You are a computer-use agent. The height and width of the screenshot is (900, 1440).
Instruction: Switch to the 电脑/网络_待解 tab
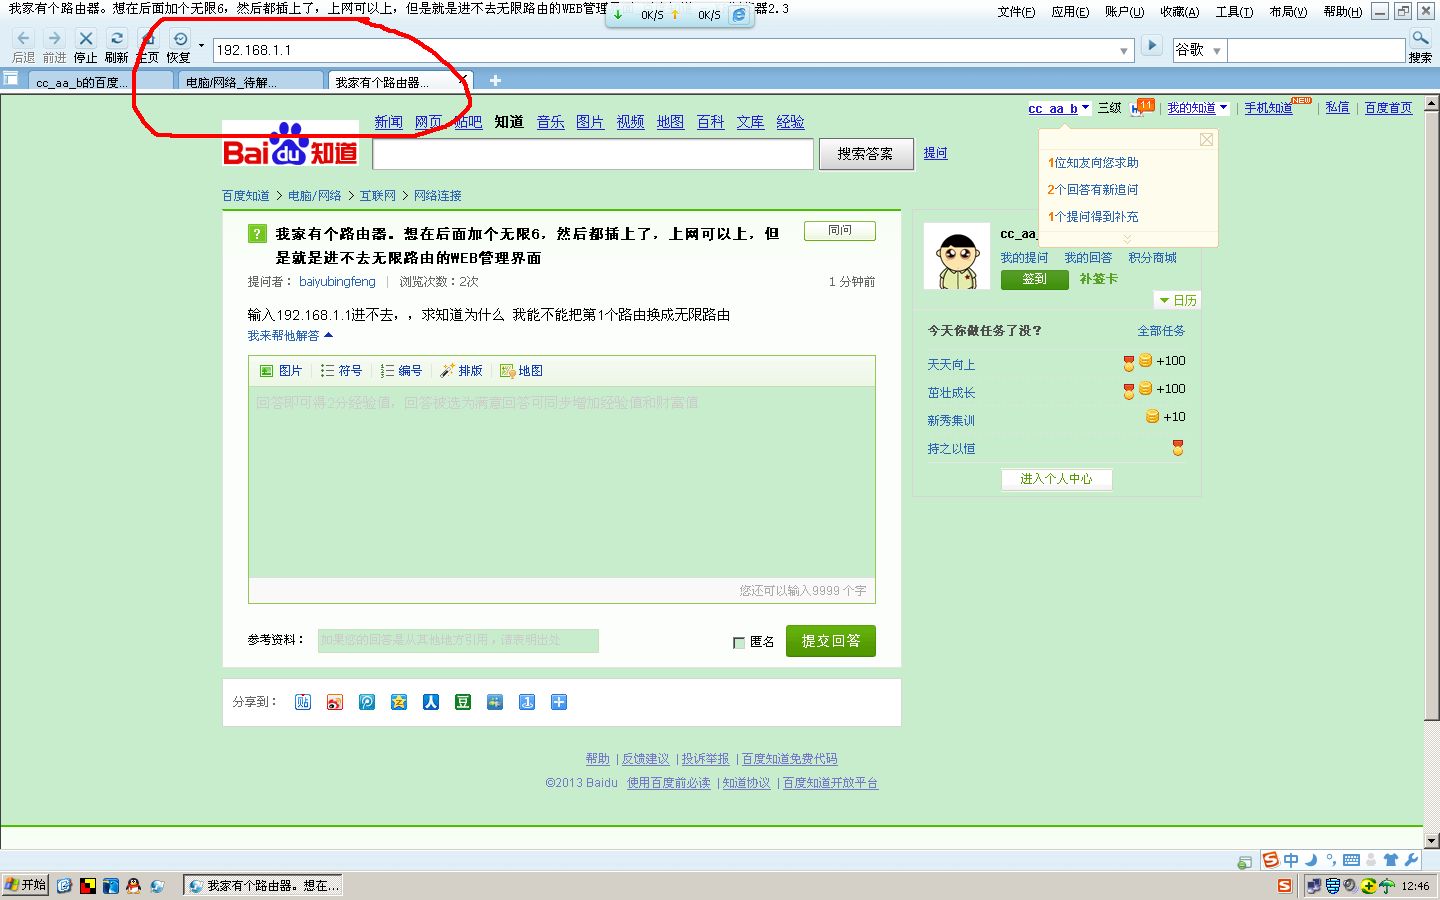click(248, 82)
